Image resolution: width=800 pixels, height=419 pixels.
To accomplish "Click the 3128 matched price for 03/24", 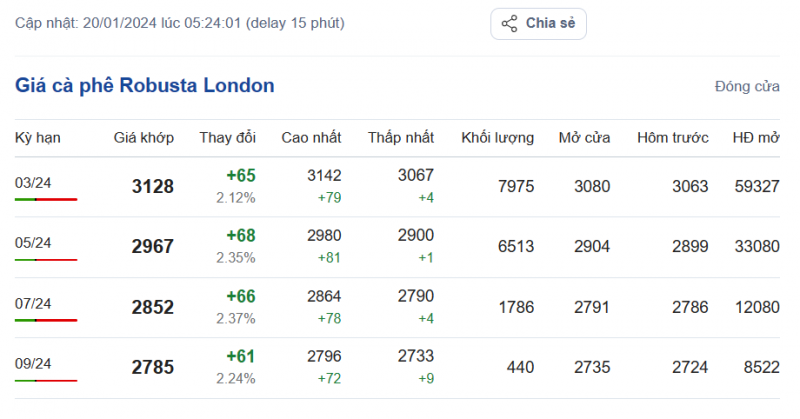I will click(x=152, y=187).
